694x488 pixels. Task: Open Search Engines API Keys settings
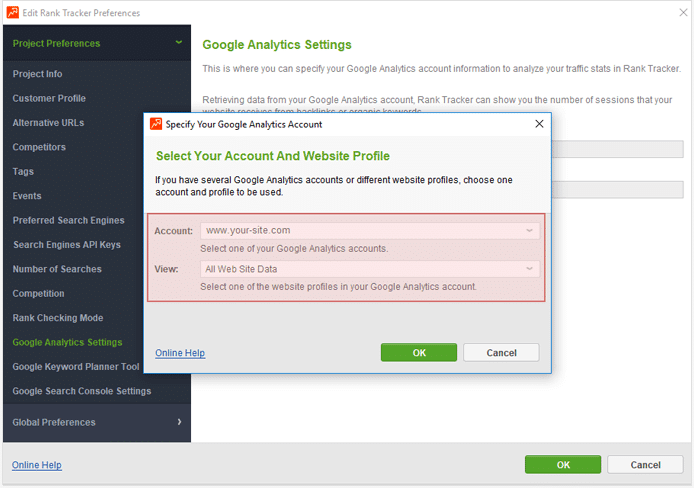coord(67,245)
